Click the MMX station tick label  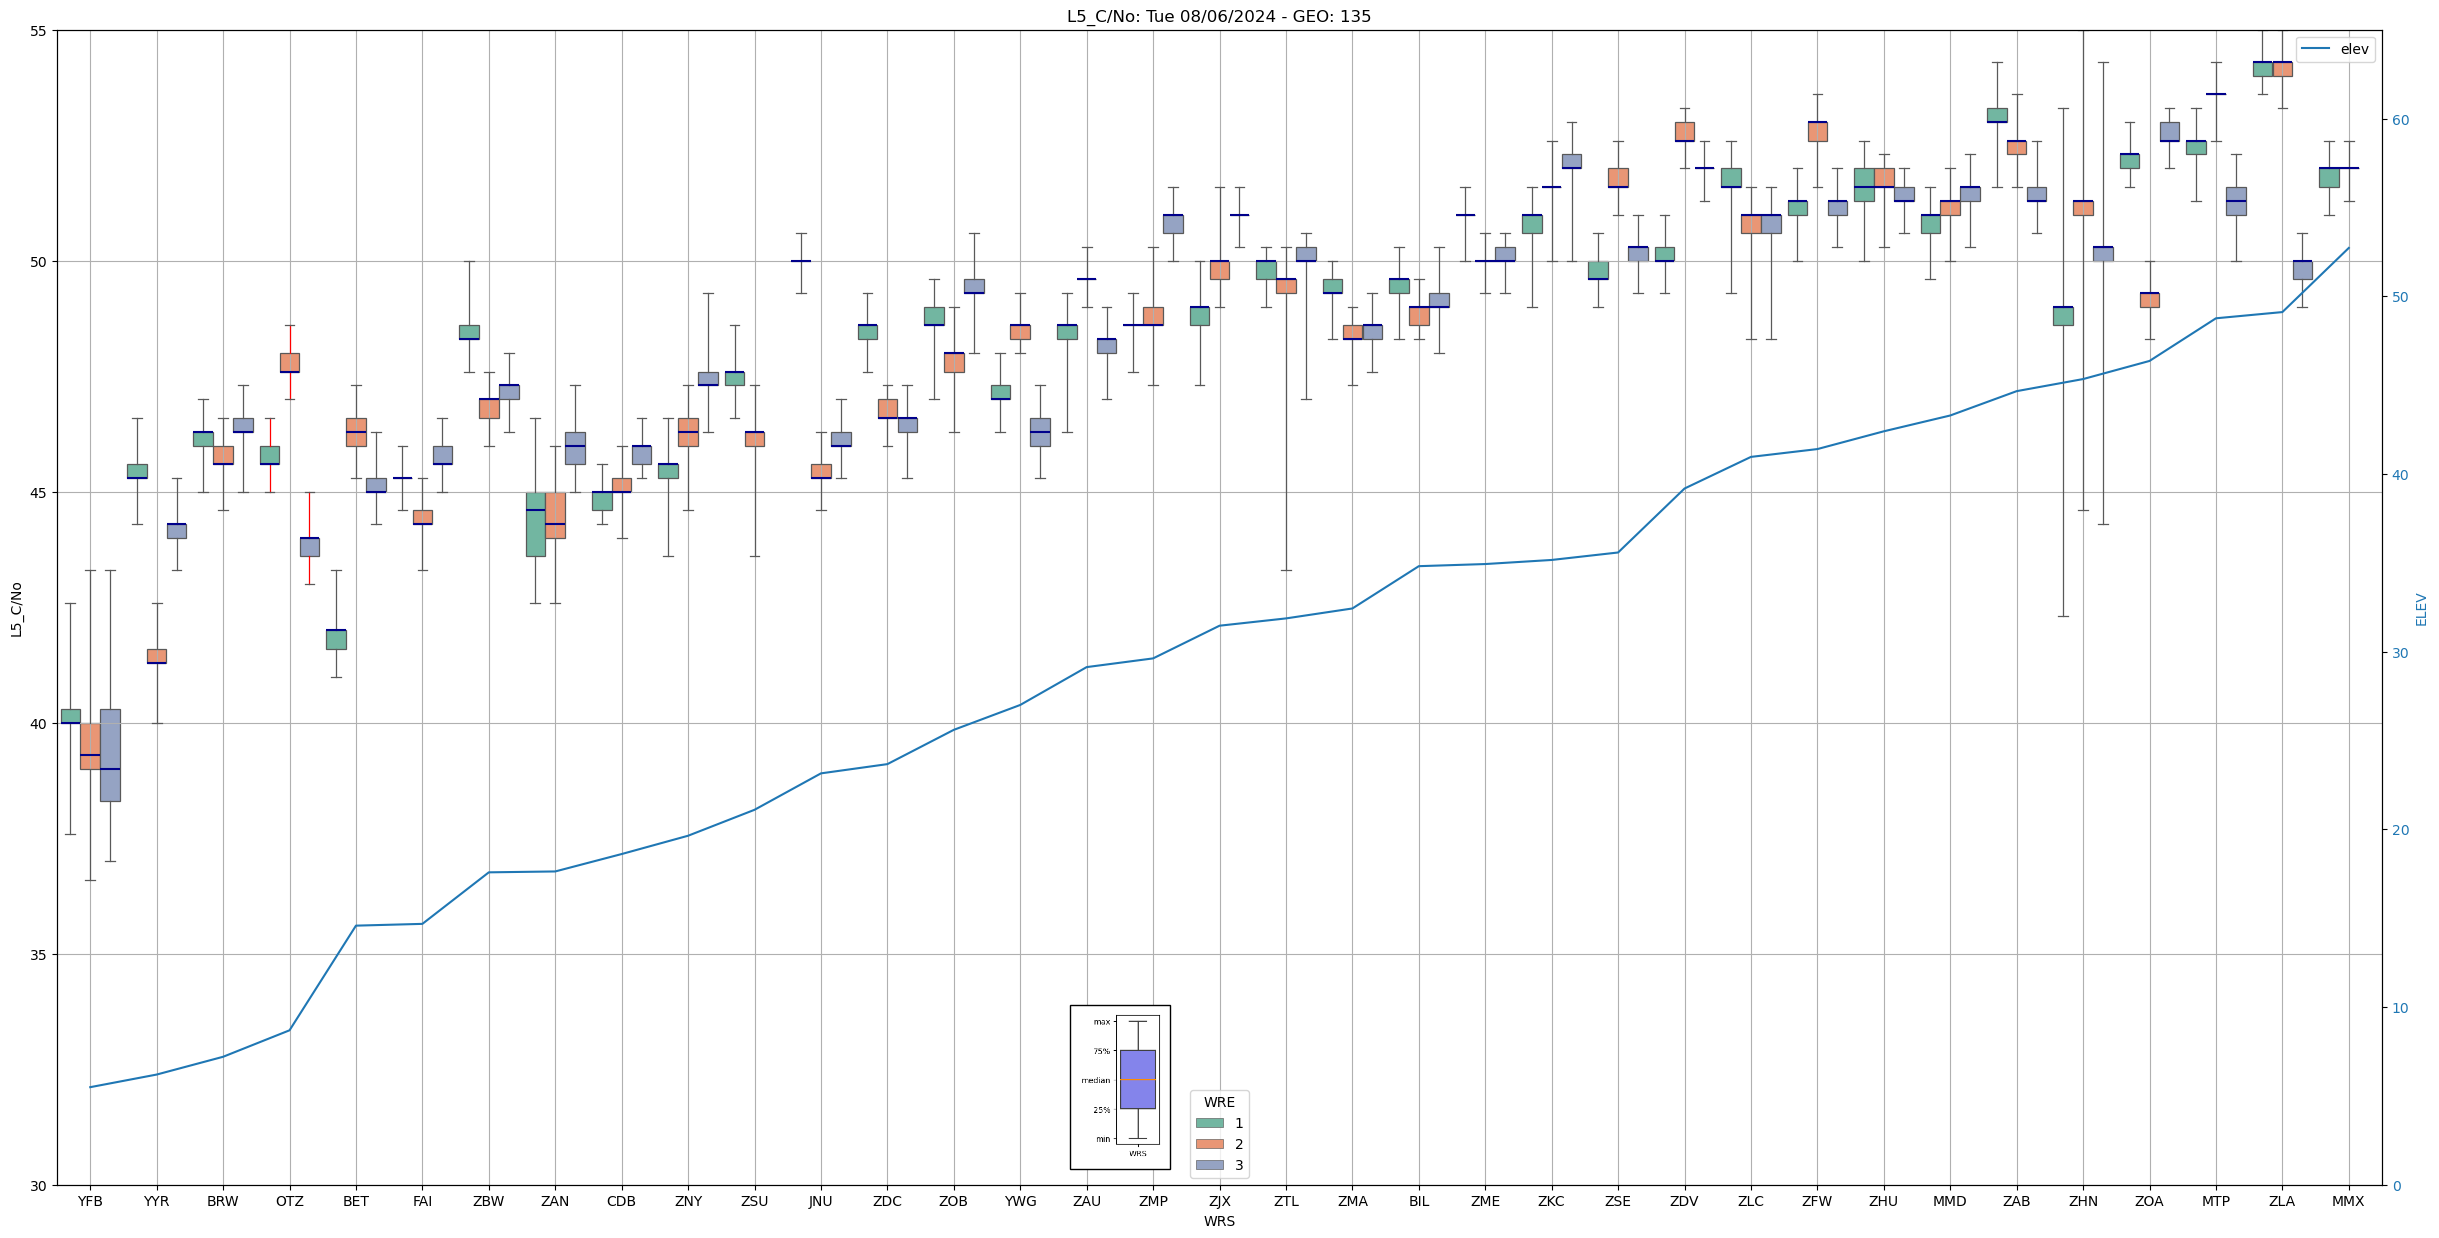2348,1201
